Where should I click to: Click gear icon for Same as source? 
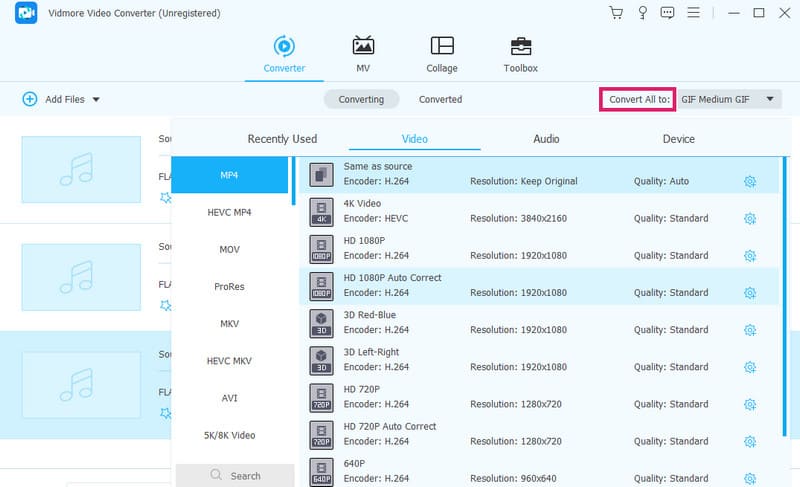(750, 181)
